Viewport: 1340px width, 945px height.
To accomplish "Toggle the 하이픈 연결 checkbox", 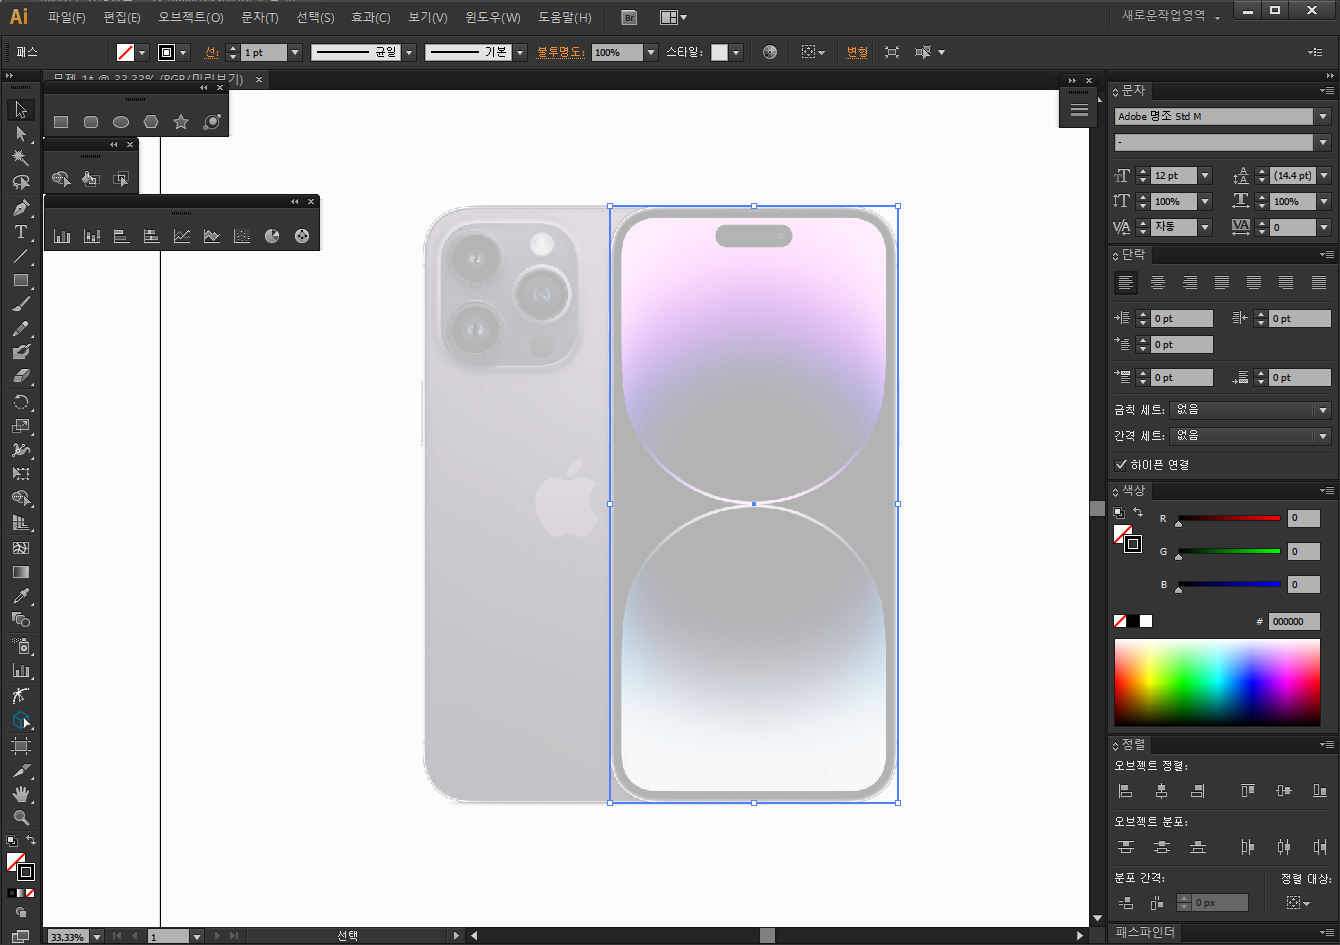I will point(1121,465).
